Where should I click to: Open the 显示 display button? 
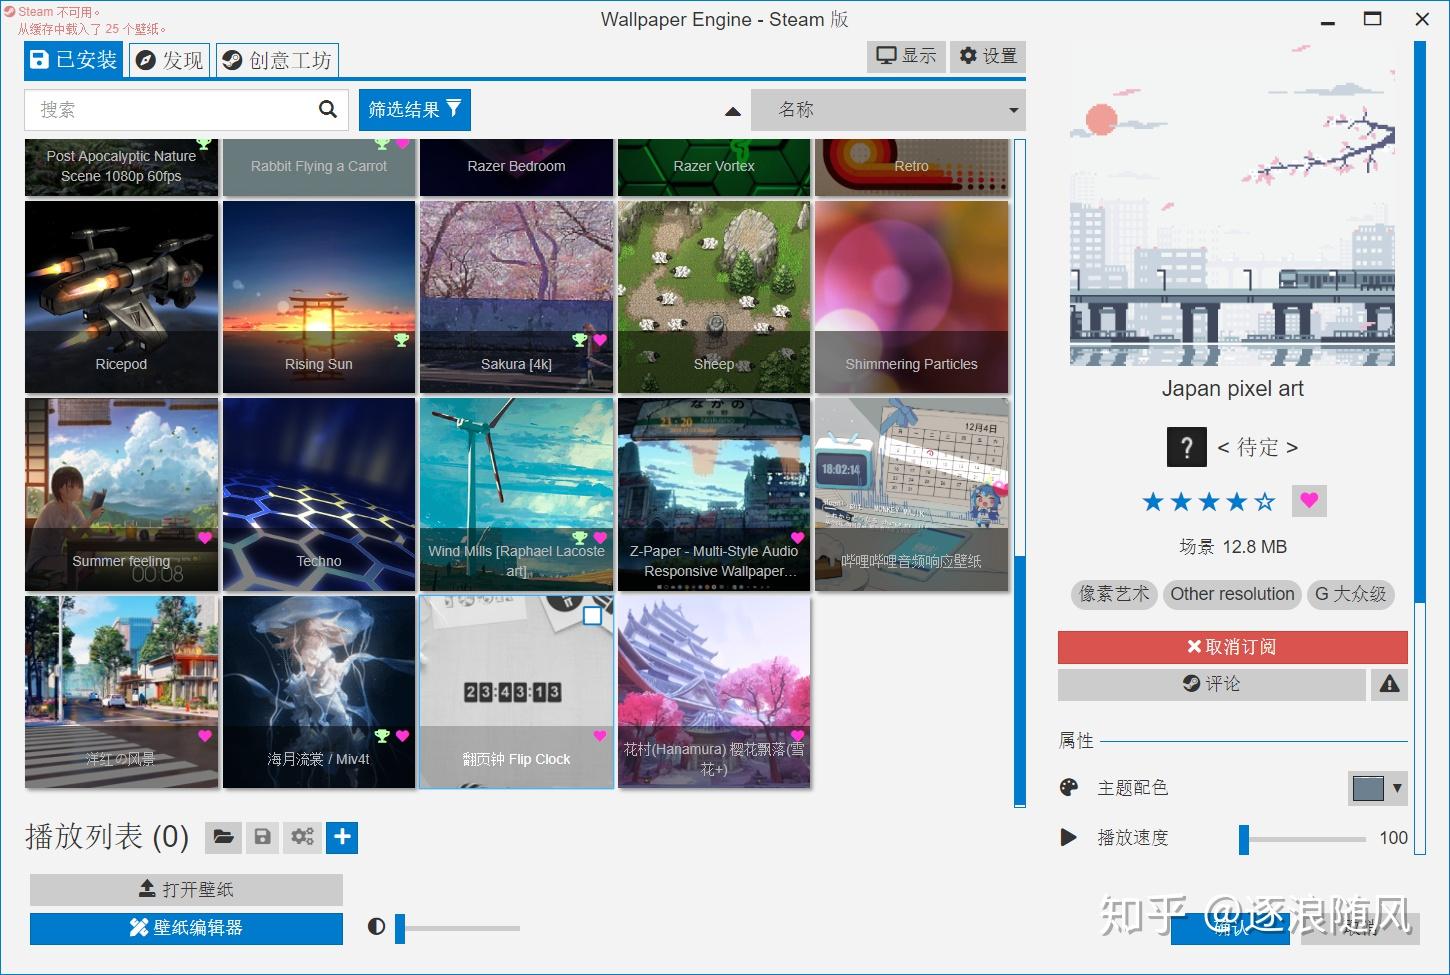(906, 56)
